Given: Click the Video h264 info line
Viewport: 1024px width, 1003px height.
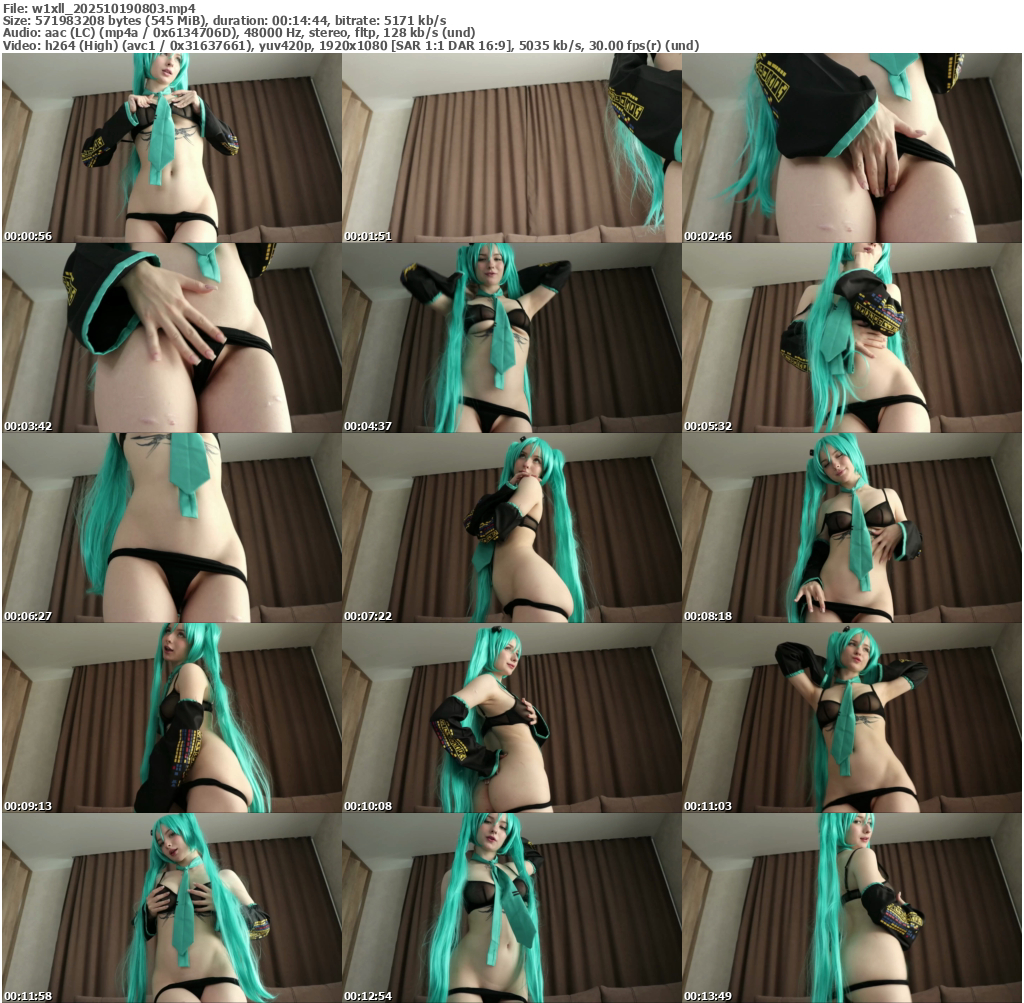Looking at the screenshot, I should pos(350,46).
